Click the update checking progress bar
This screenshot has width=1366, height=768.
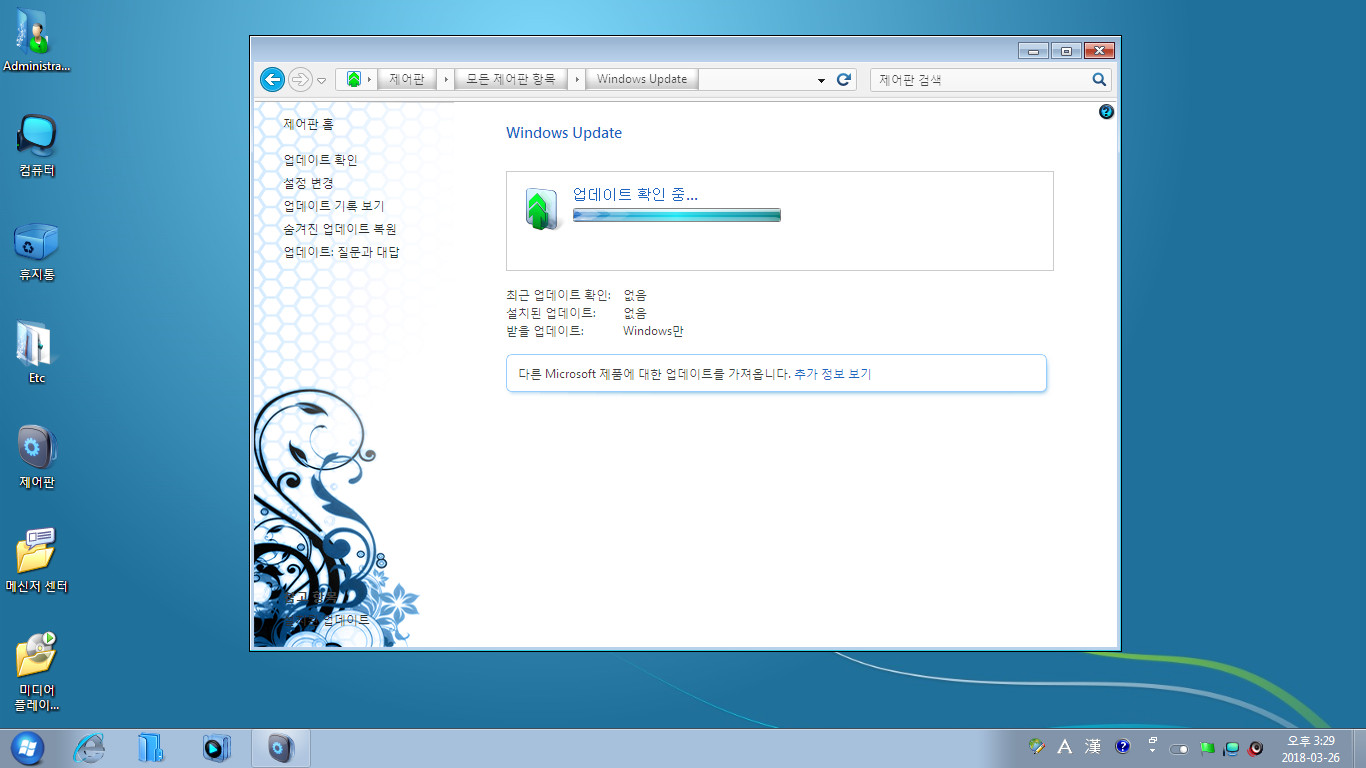pyautogui.click(x=676, y=215)
